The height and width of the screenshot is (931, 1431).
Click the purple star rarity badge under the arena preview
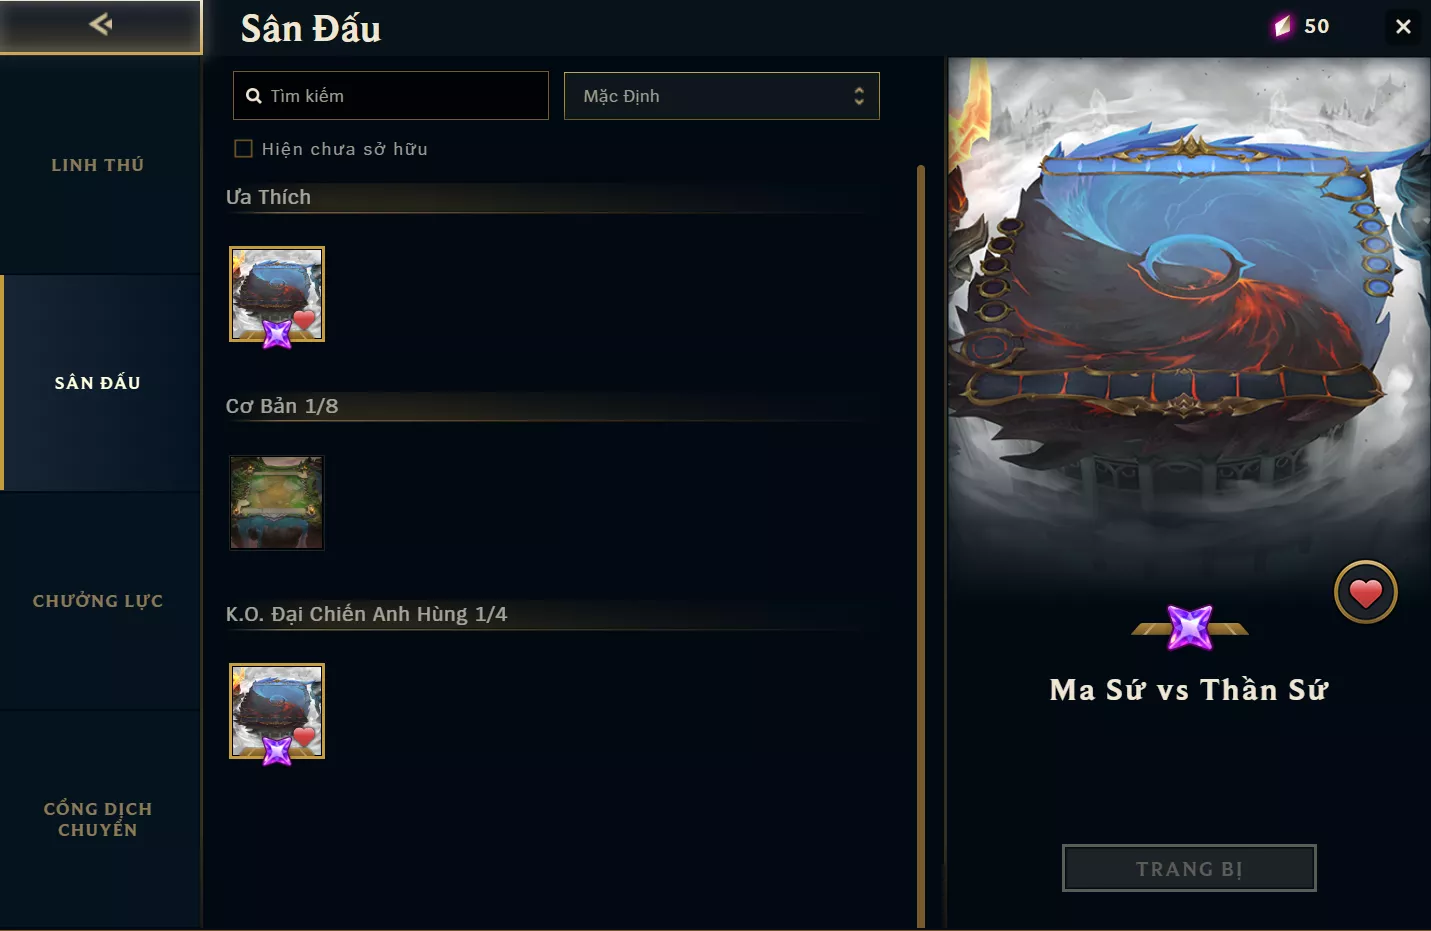(1190, 628)
